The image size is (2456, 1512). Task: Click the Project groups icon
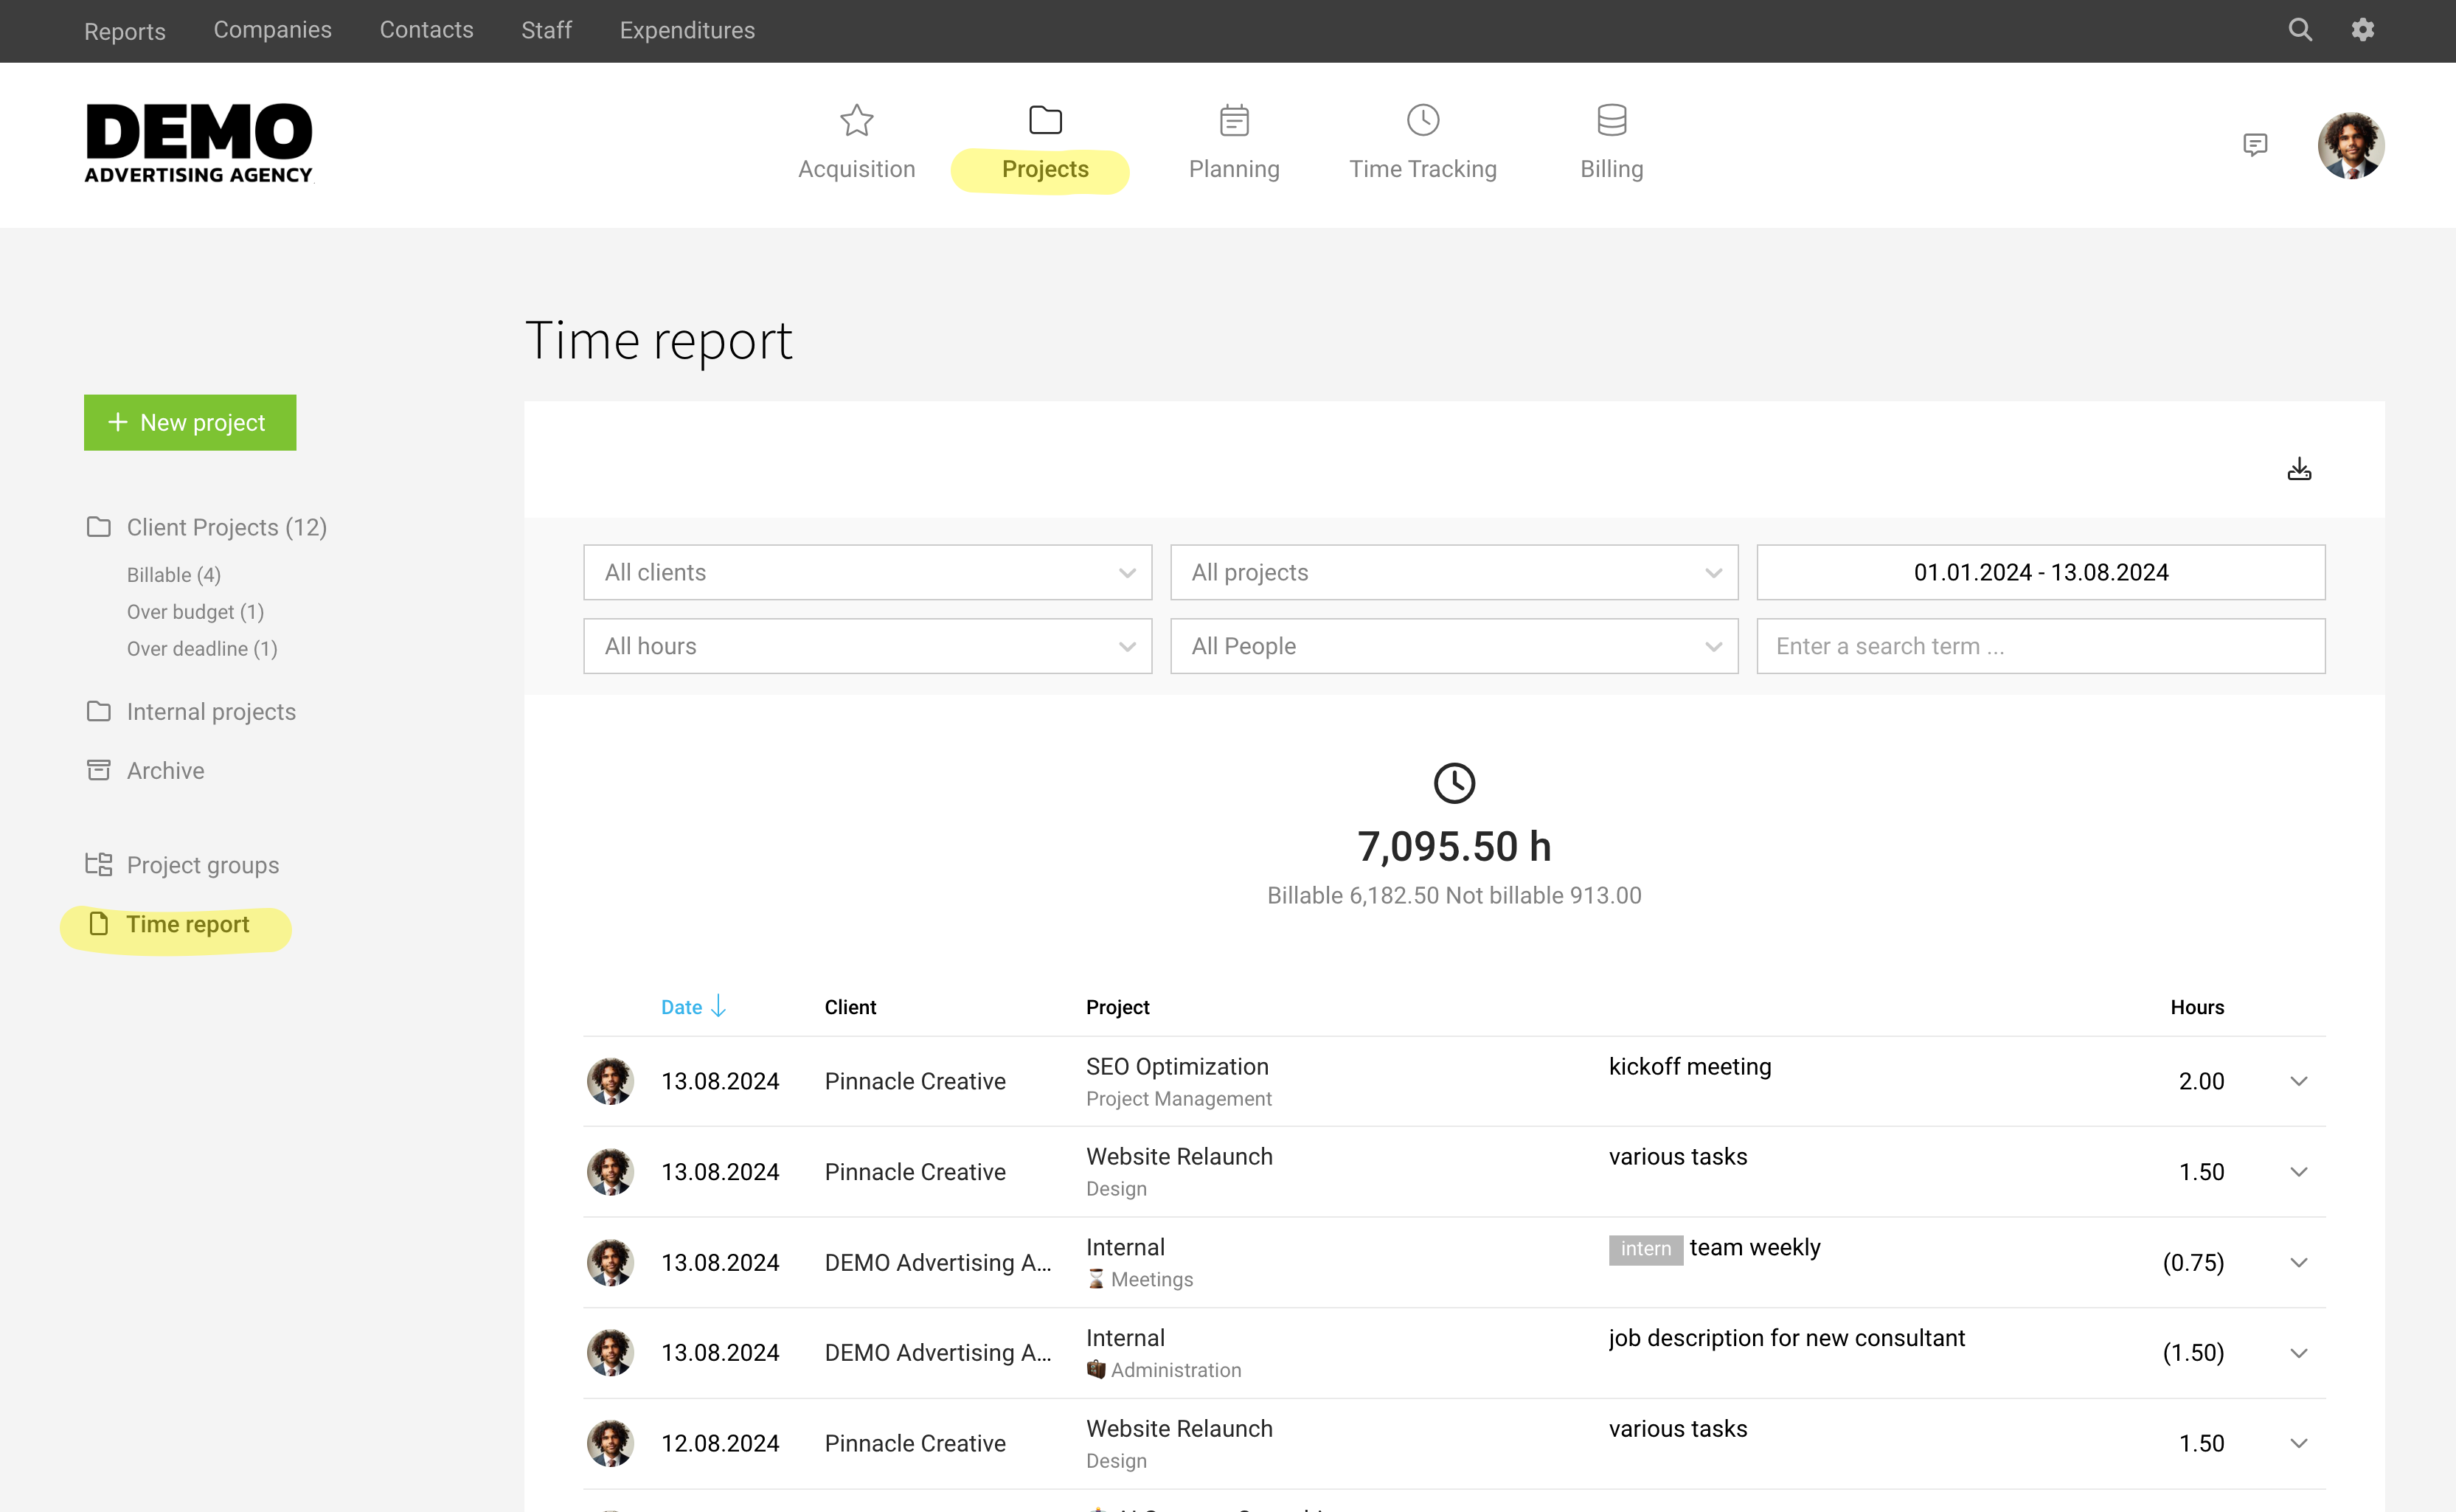coord(98,864)
